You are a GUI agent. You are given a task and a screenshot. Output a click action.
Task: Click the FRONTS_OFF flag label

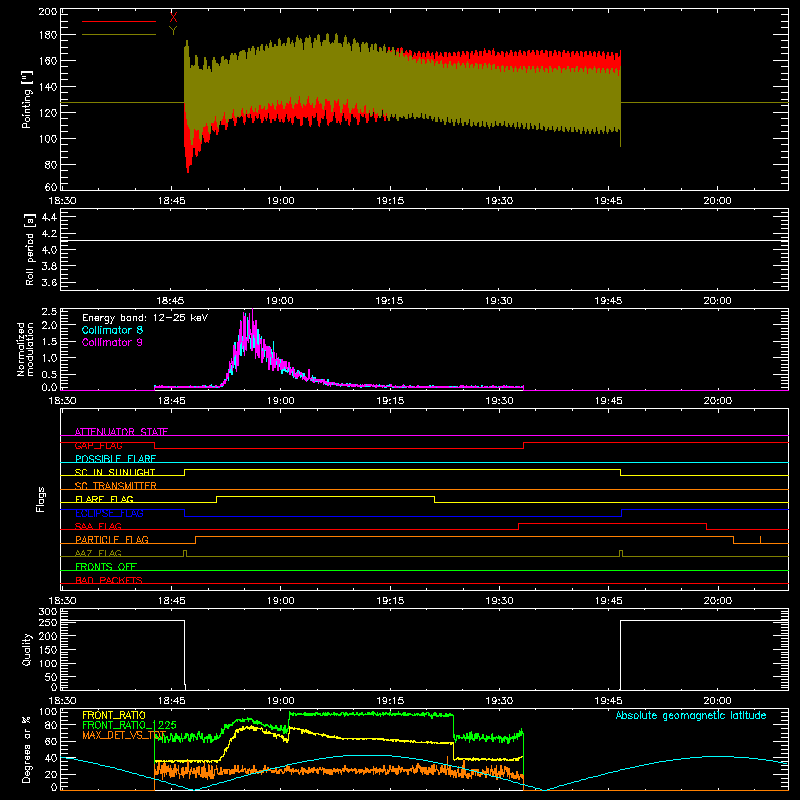pos(106,566)
